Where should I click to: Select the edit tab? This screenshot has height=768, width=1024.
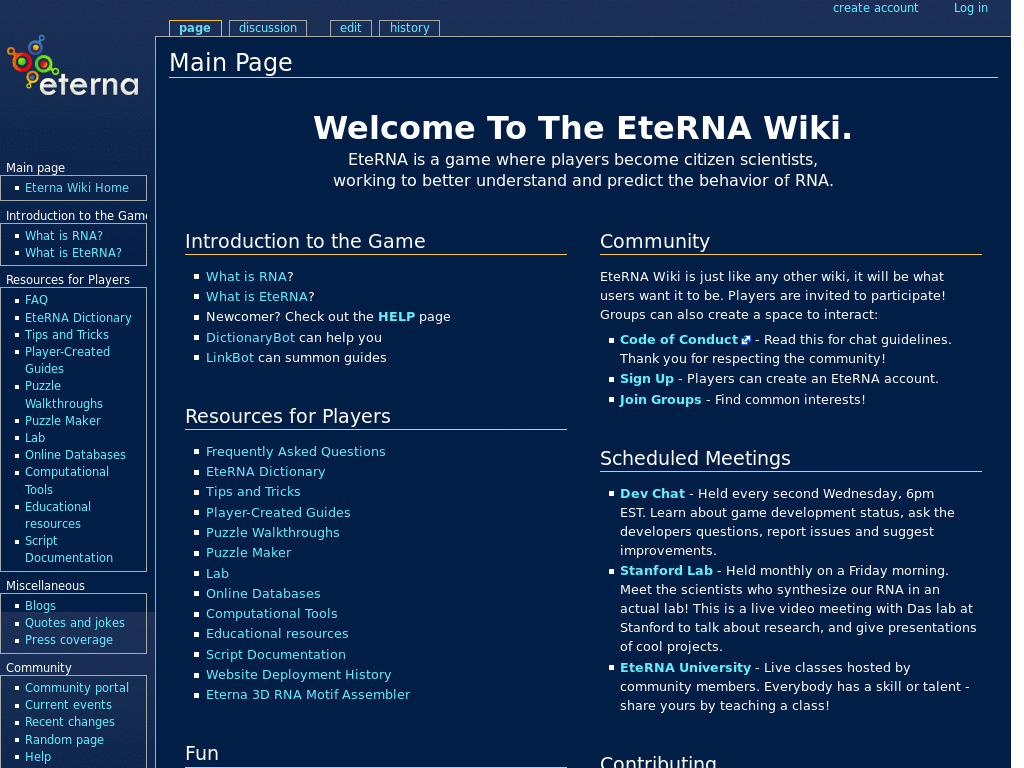[x=350, y=28]
